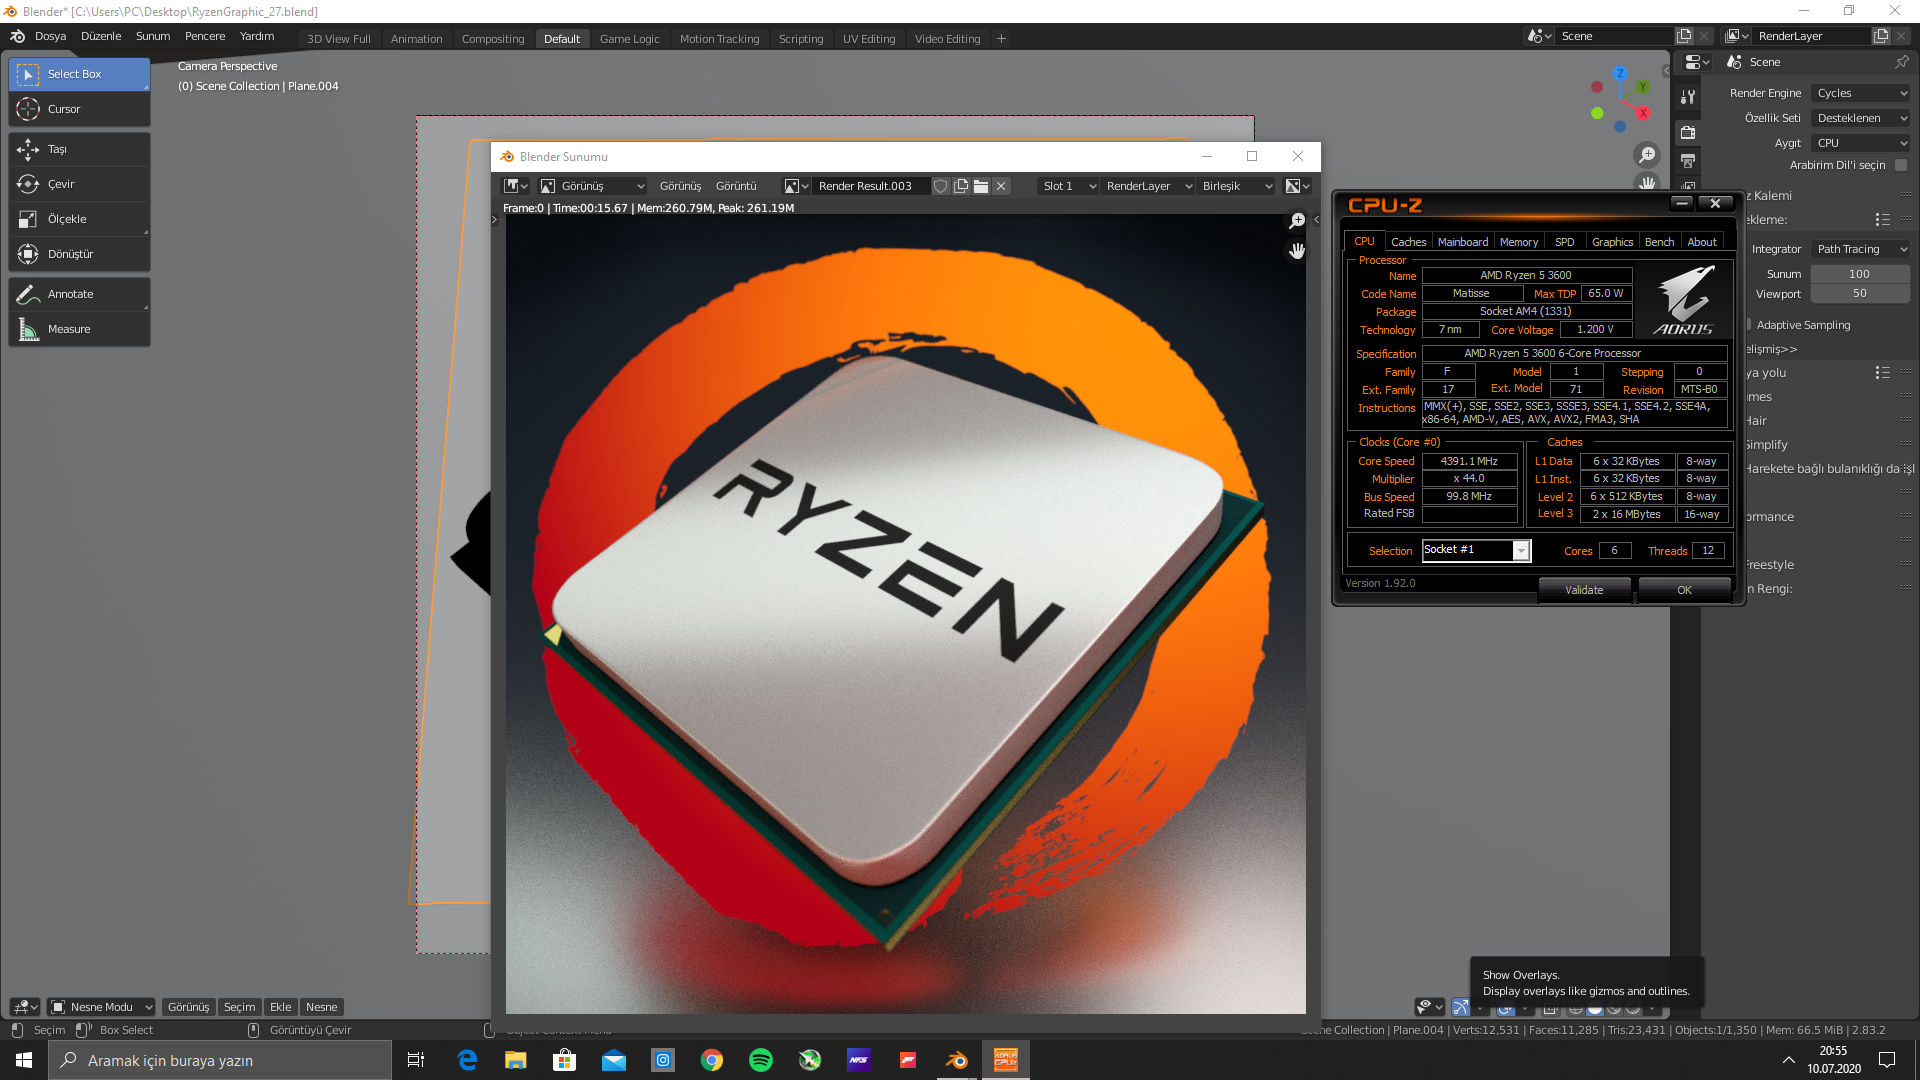Activate the Taşı move tool
The height and width of the screenshot is (1080, 1920).
(x=79, y=149)
